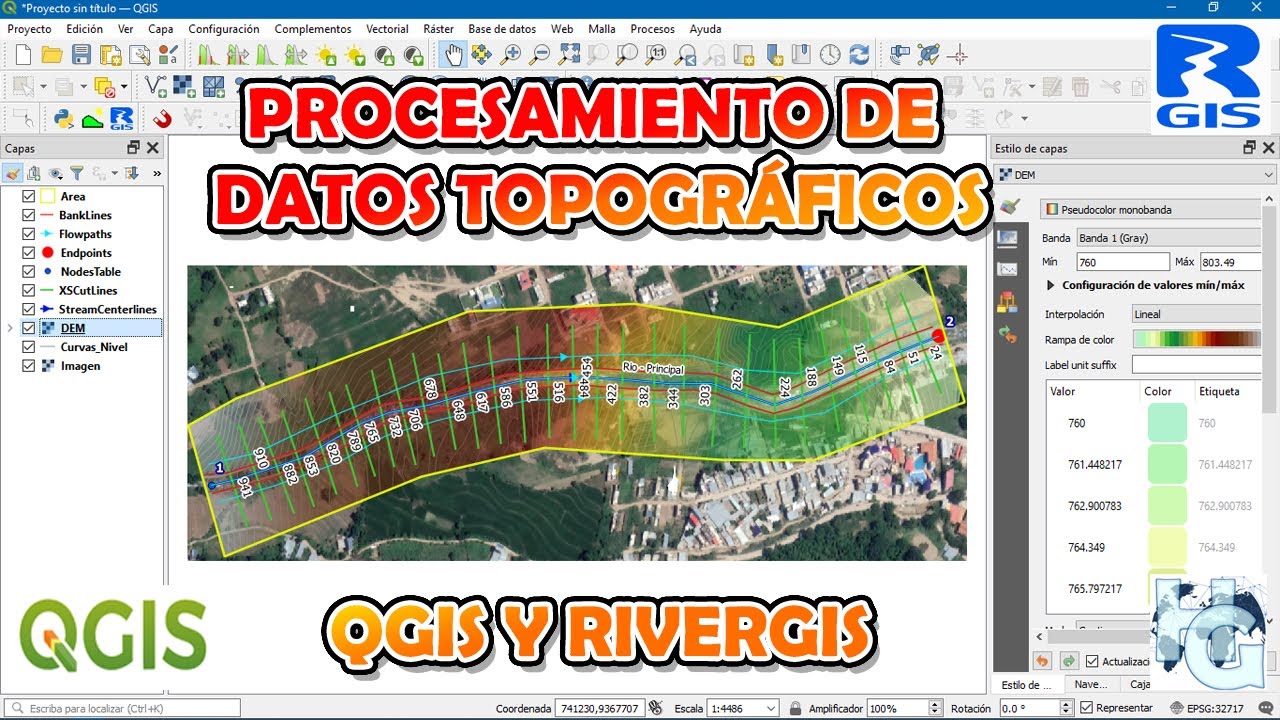1280x720 pixels.
Task: Open the Vectorial menu
Action: click(x=387, y=29)
